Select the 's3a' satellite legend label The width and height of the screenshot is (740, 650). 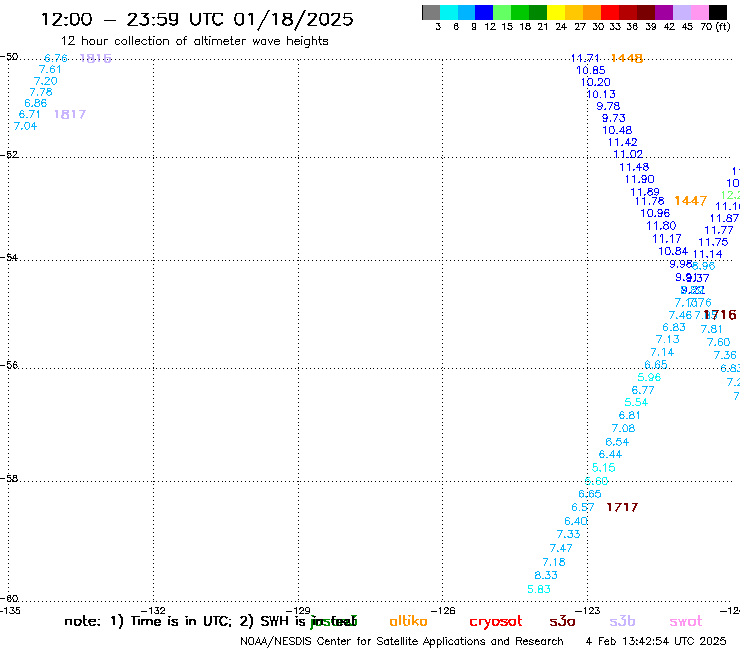[x=562, y=621]
